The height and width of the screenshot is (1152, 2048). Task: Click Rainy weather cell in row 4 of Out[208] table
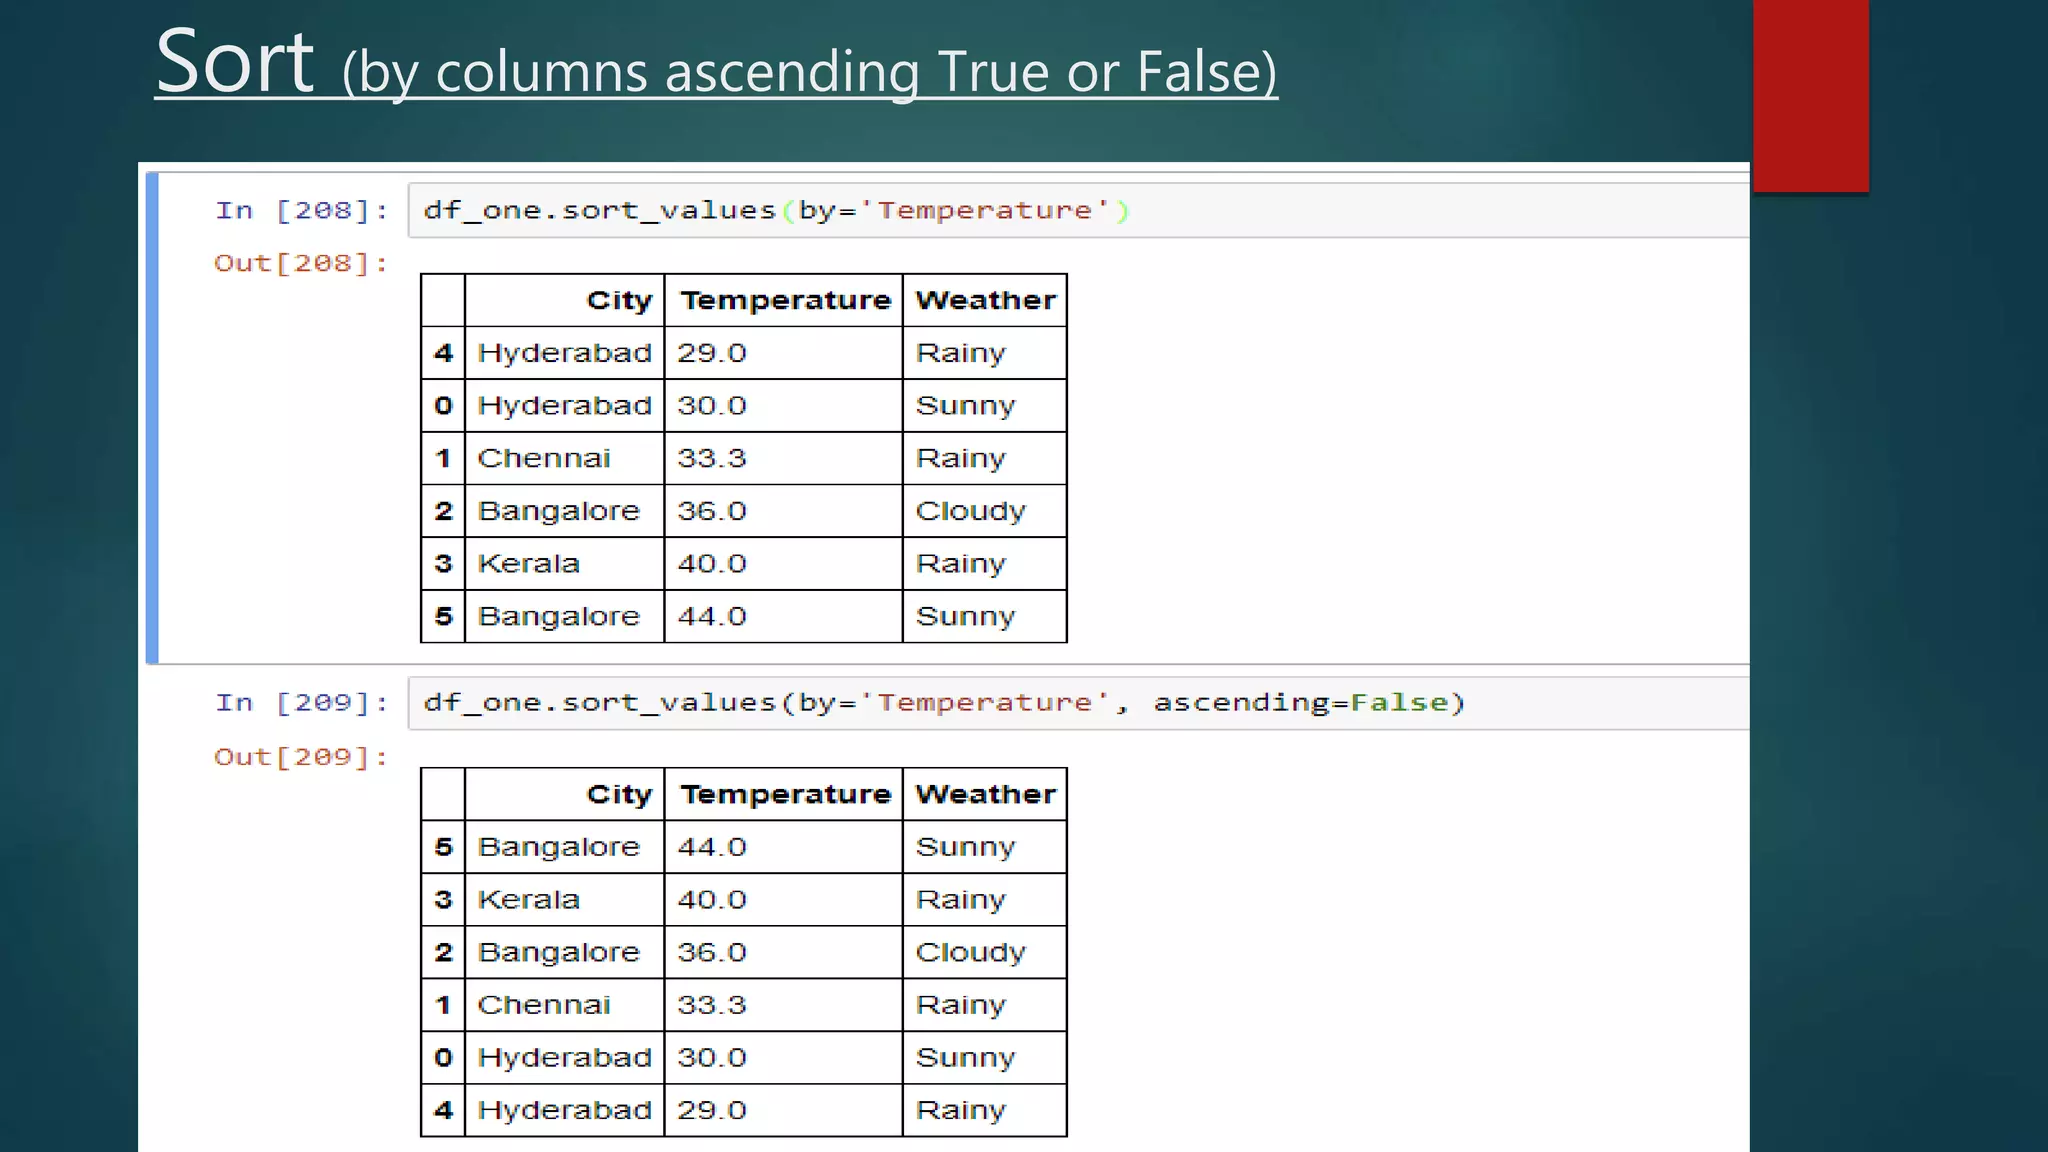click(985, 353)
